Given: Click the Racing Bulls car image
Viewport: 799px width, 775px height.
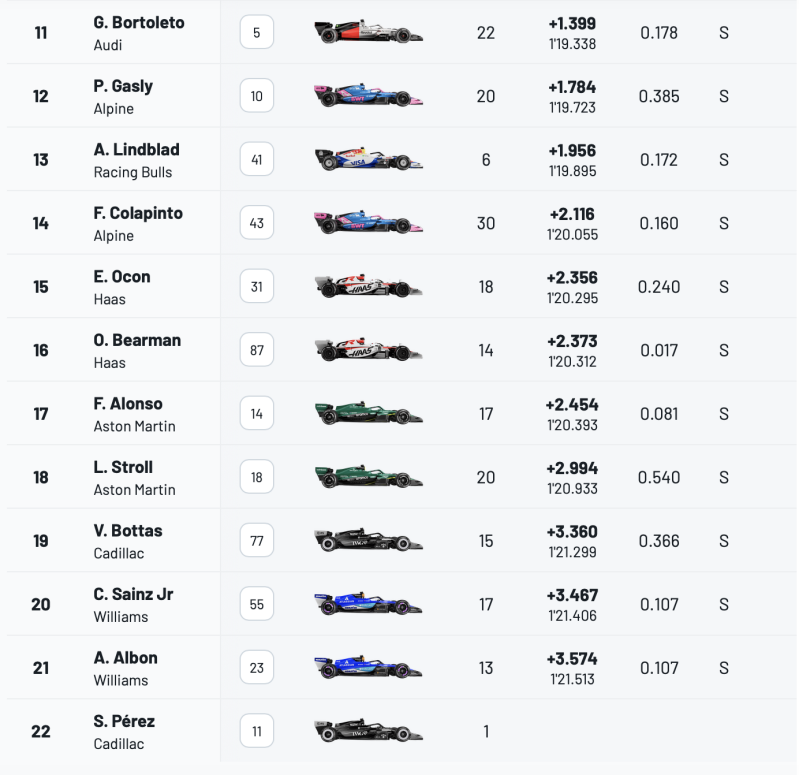Looking at the screenshot, I should 368,158.
